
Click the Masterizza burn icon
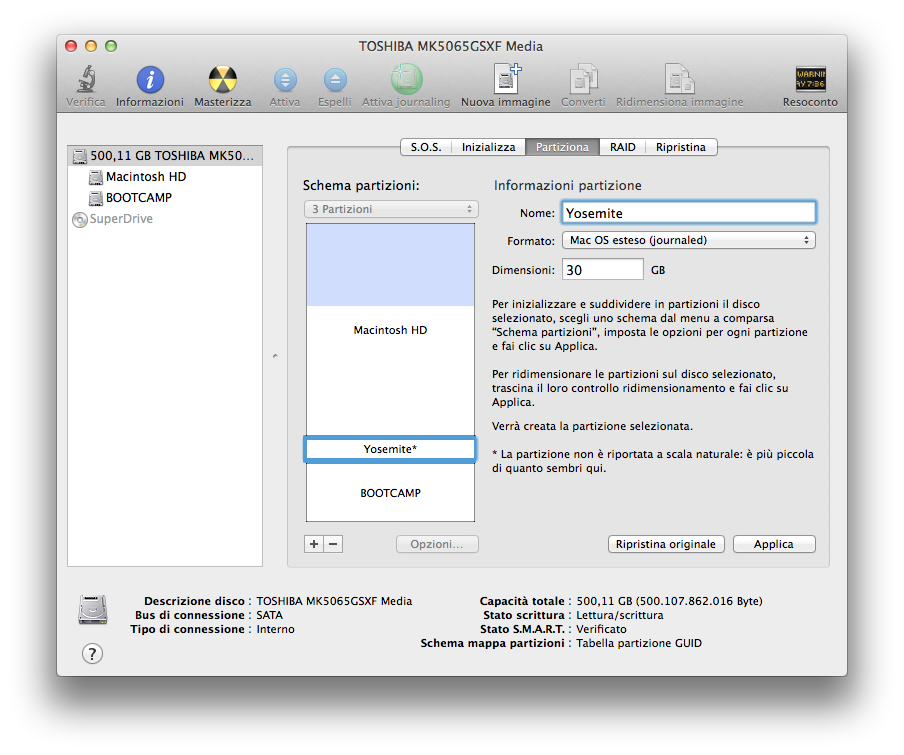pyautogui.click(x=223, y=80)
